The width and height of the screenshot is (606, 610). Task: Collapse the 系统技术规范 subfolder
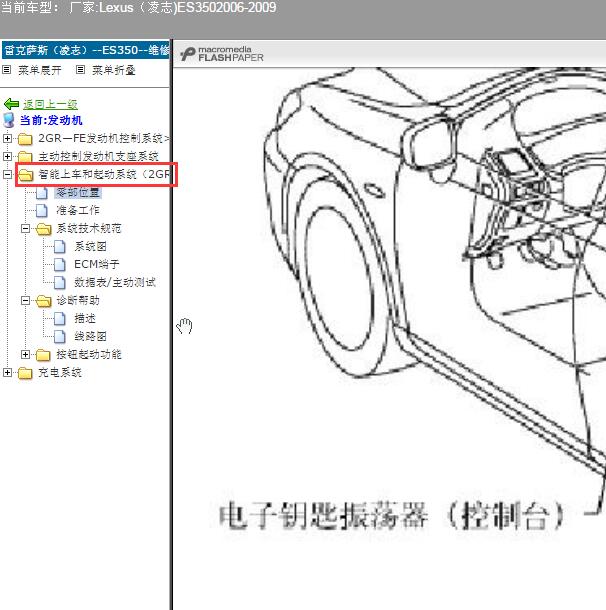click(x=25, y=228)
